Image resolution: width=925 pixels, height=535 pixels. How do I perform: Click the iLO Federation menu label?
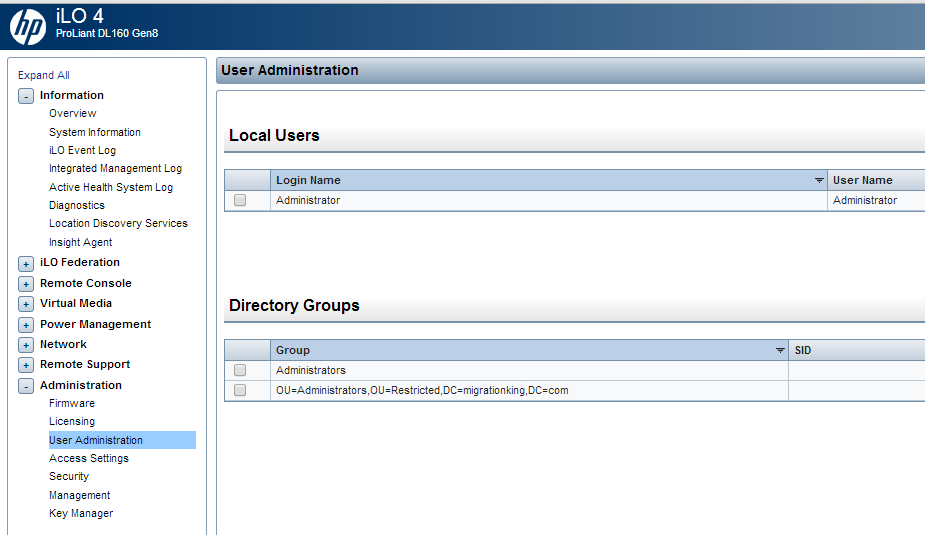(x=80, y=262)
